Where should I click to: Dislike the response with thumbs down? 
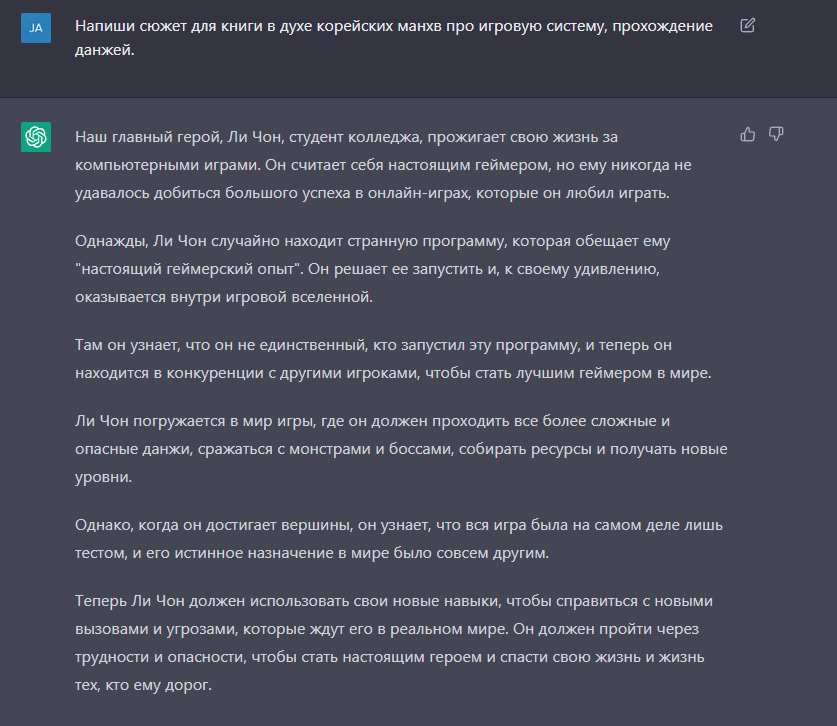pyautogui.click(x=776, y=134)
